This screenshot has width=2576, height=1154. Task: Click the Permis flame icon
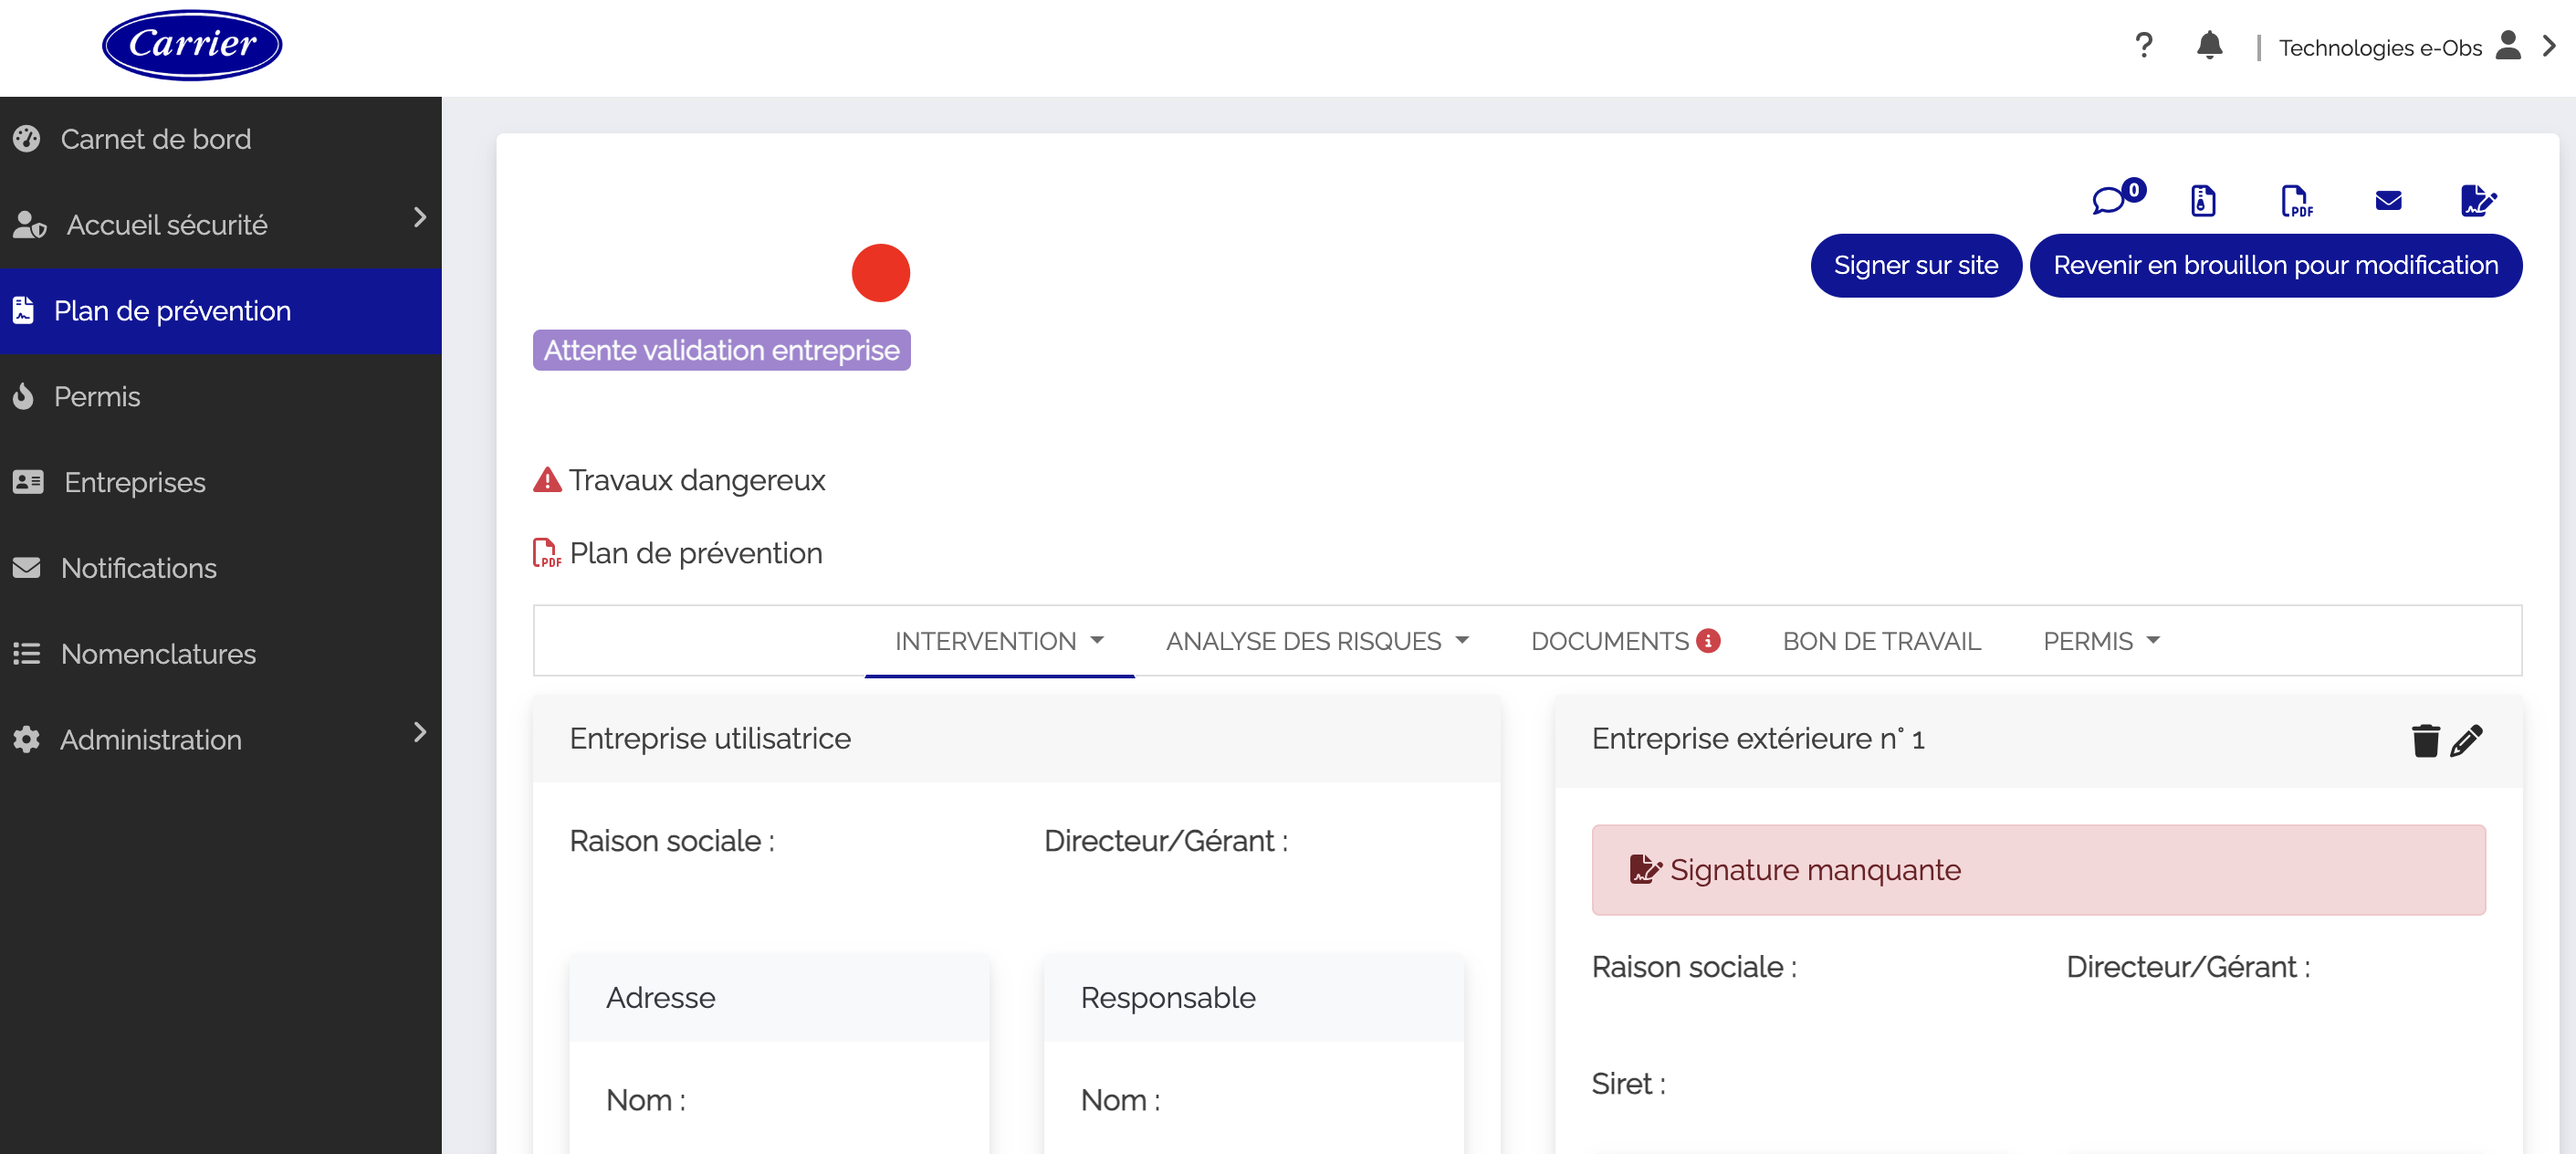pyautogui.click(x=24, y=397)
